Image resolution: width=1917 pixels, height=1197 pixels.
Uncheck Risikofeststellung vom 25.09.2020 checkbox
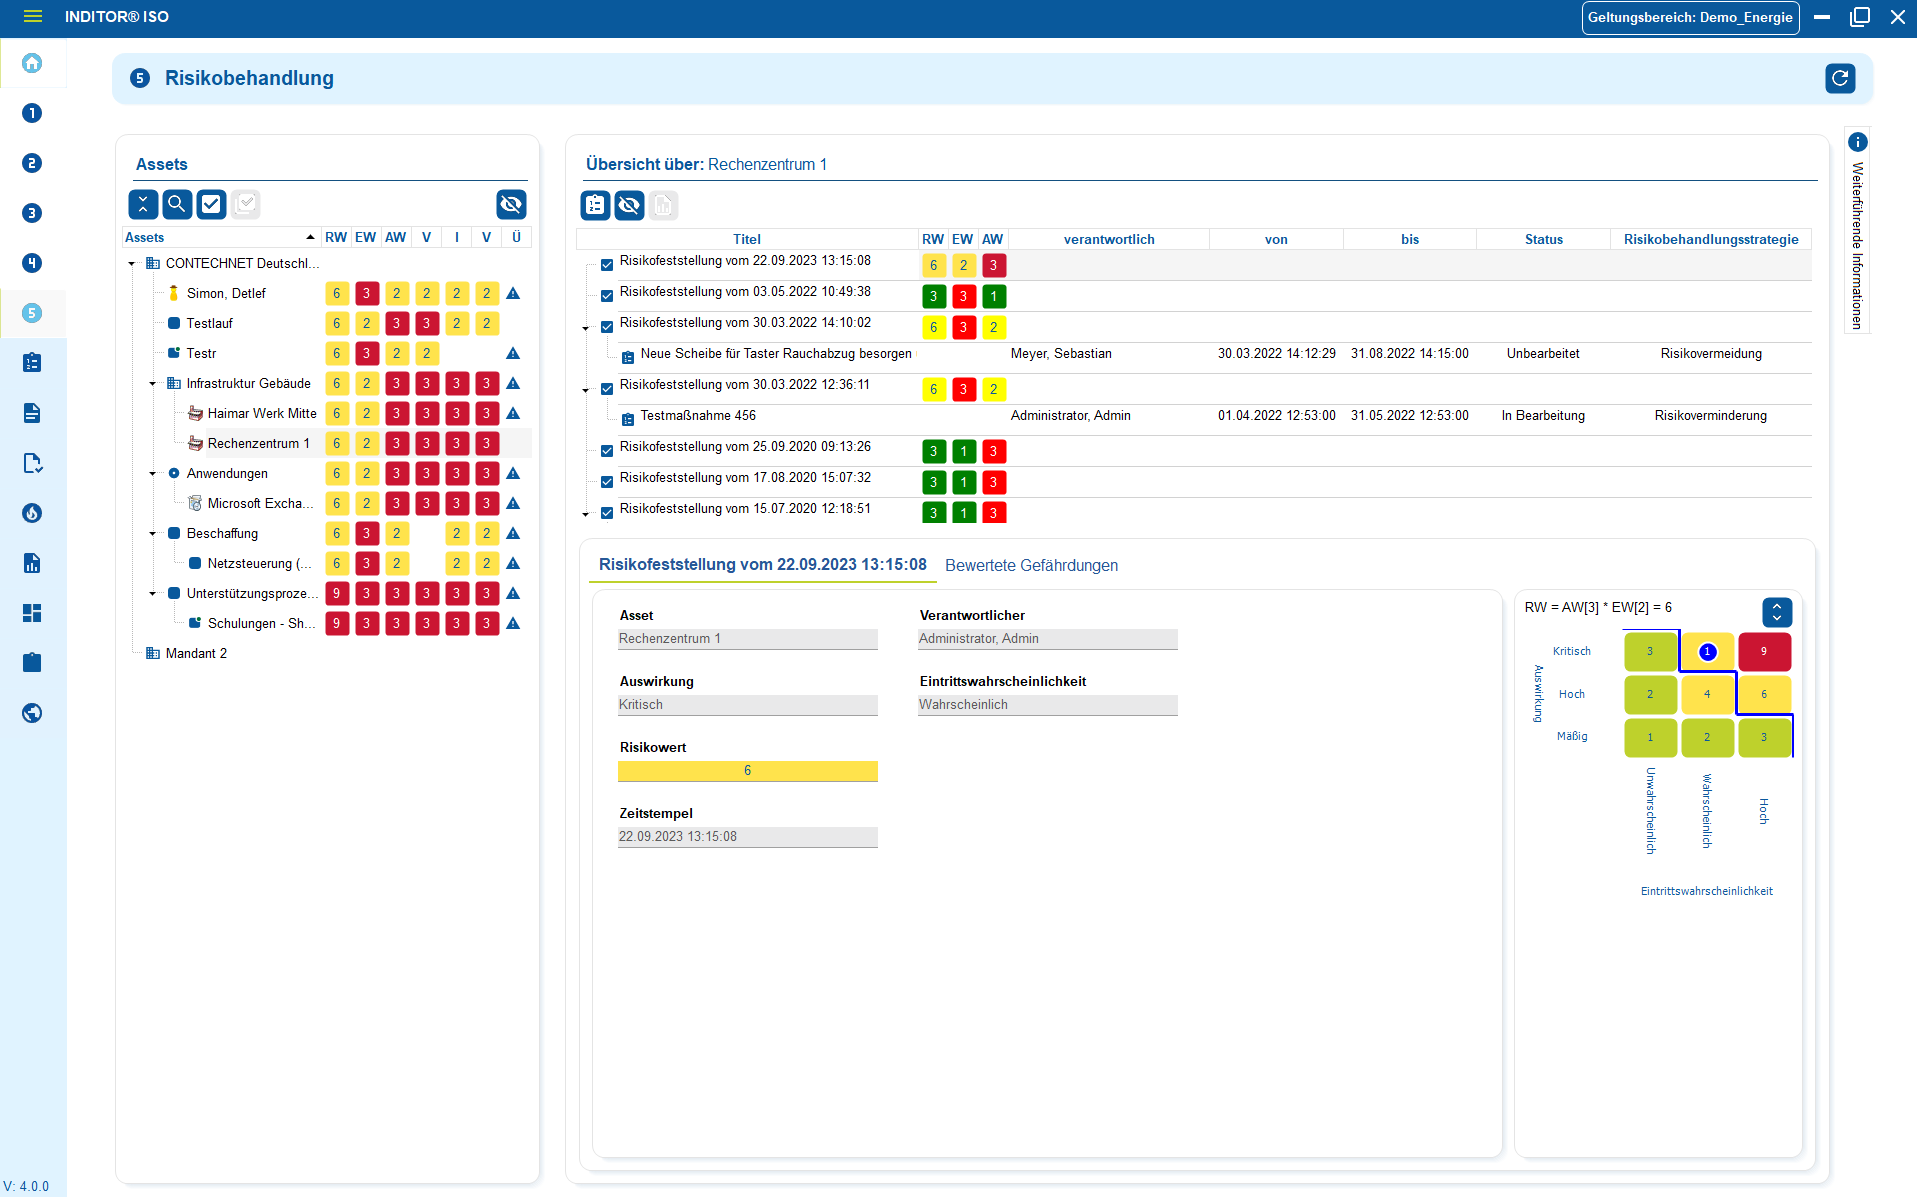tap(607, 451)
